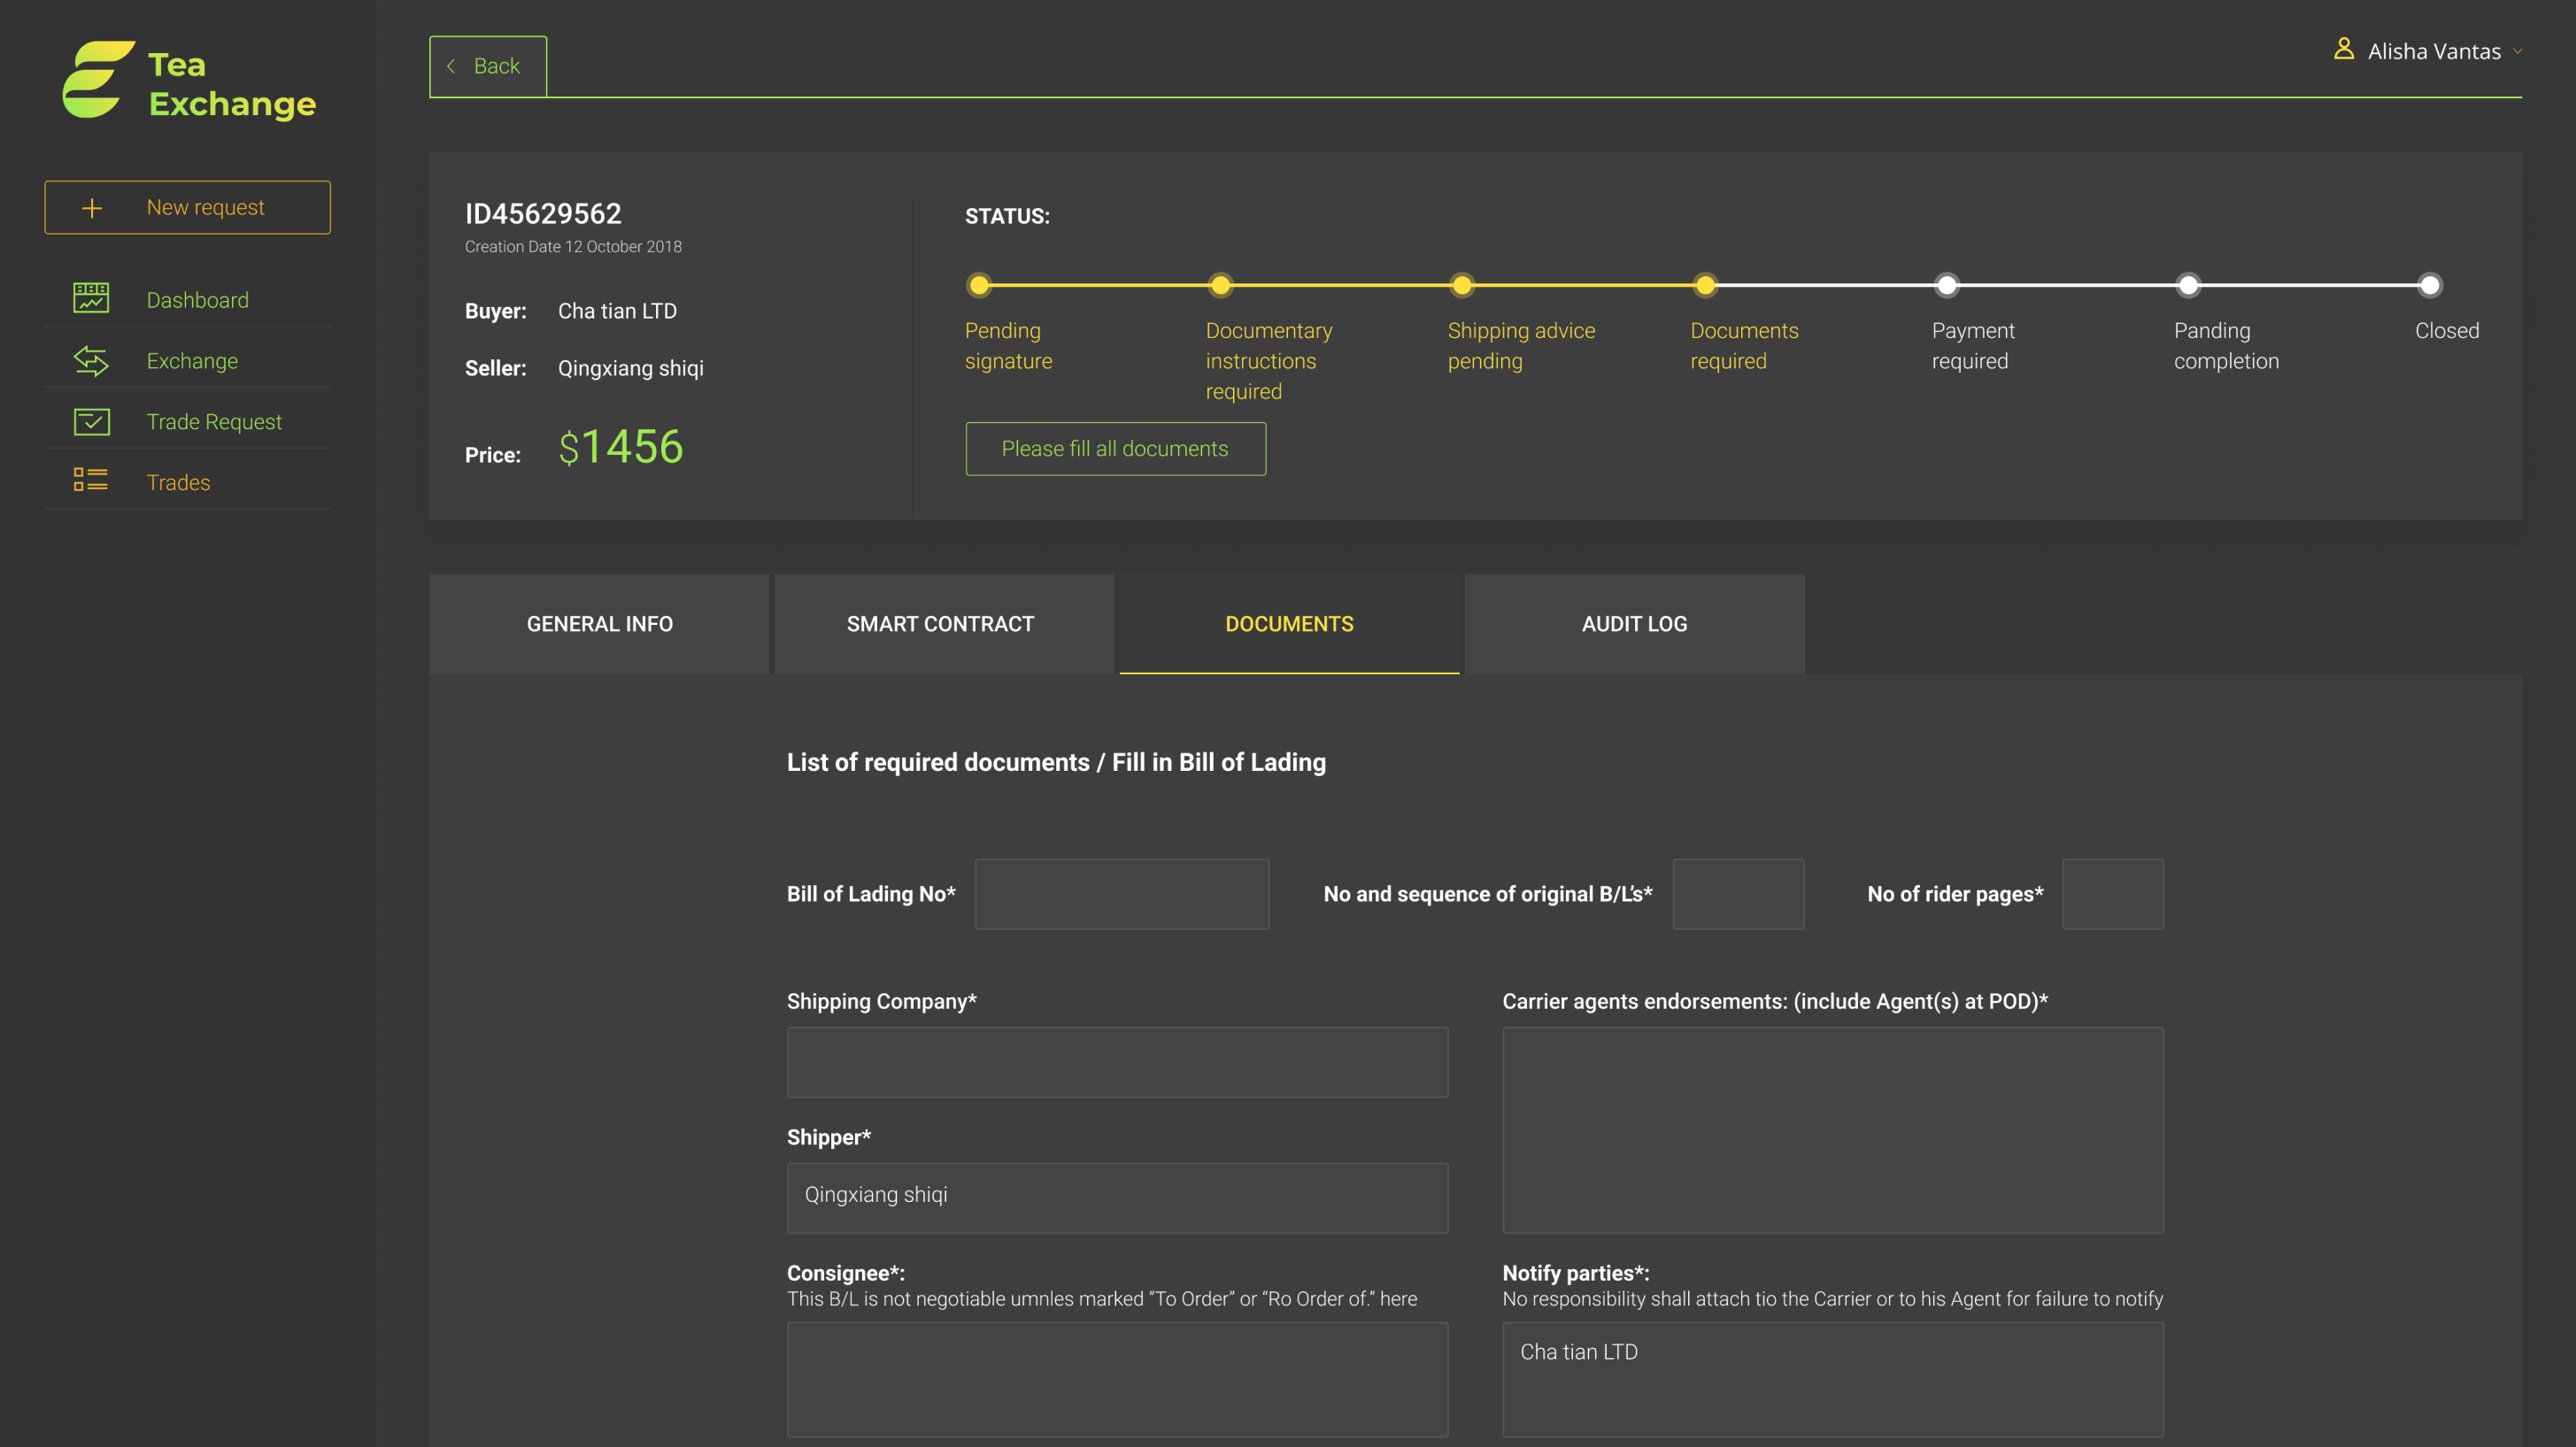Click the Exchange arrows icon
This screenshot has height=1447, width=2576.
(x=91, y=360)
